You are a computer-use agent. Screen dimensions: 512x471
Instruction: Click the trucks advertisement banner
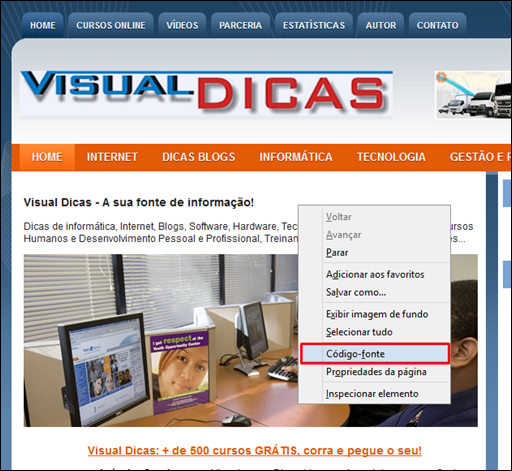click(473, 95)
